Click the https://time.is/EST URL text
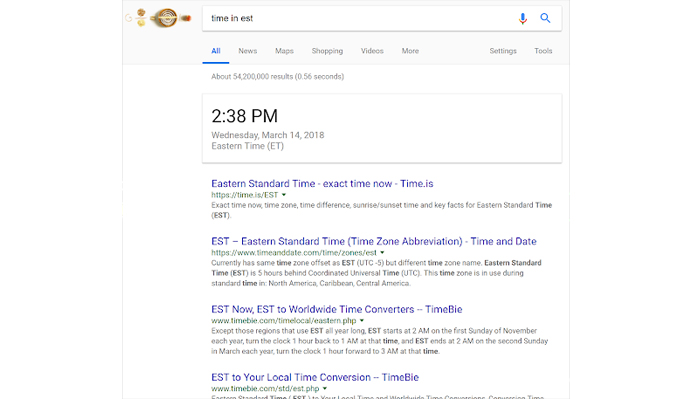Image resolution: width=692 pixels, height=399 pixels. pos(244,195)
